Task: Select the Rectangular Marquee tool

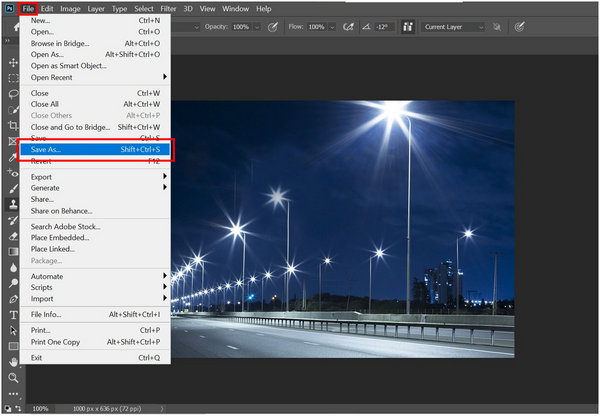Action: coord(13,78)
